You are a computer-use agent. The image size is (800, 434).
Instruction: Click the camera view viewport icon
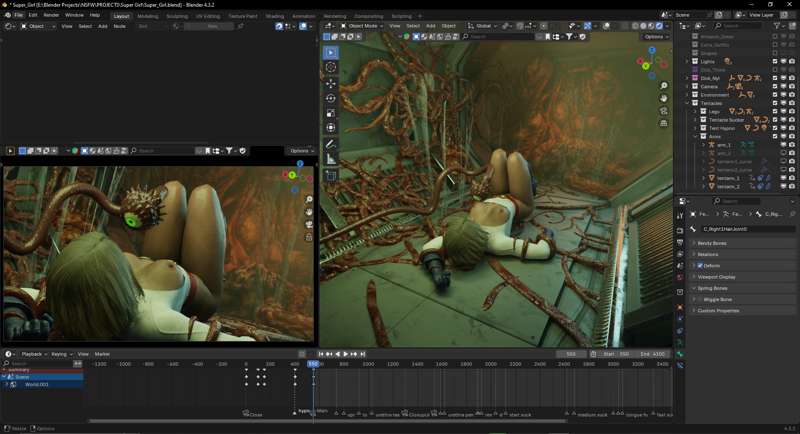point(664,111)
